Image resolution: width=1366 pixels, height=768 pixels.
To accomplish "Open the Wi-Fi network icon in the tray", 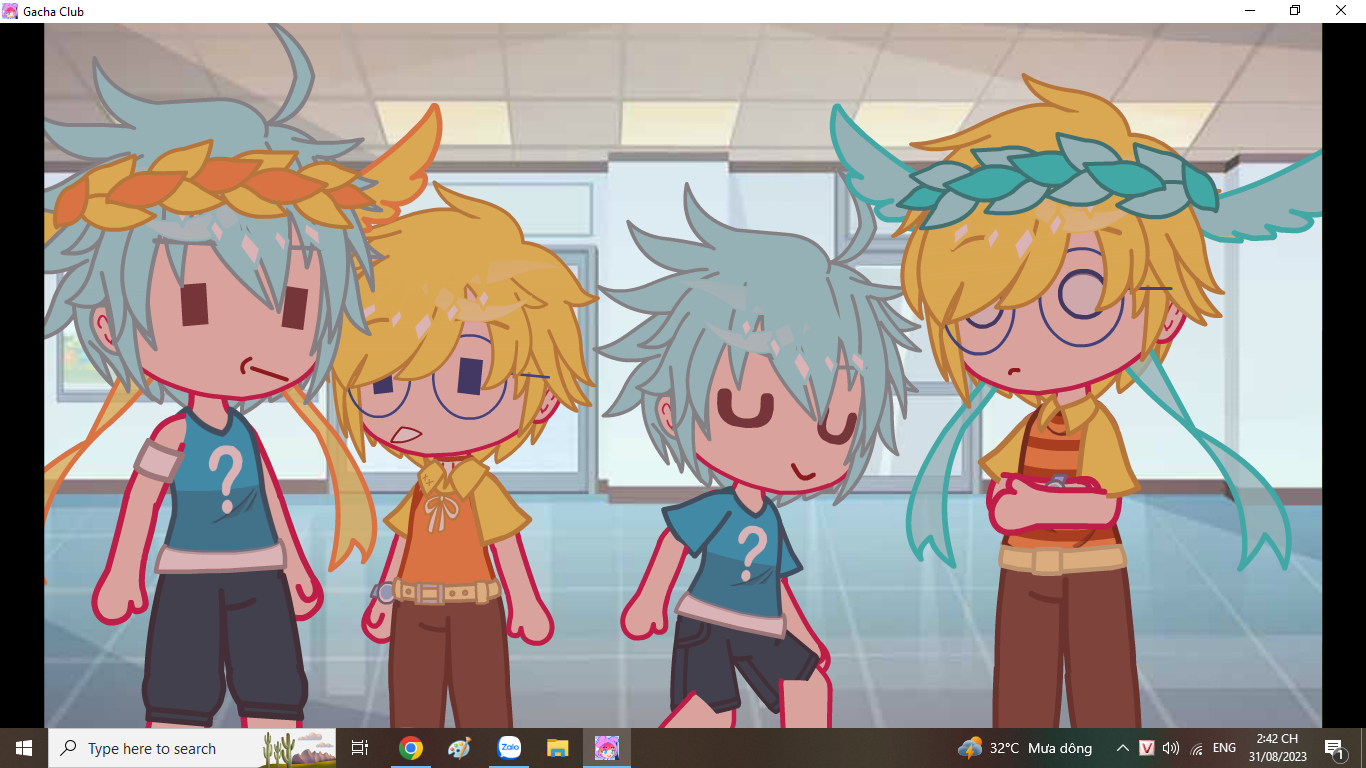I will coord(1197,748).
